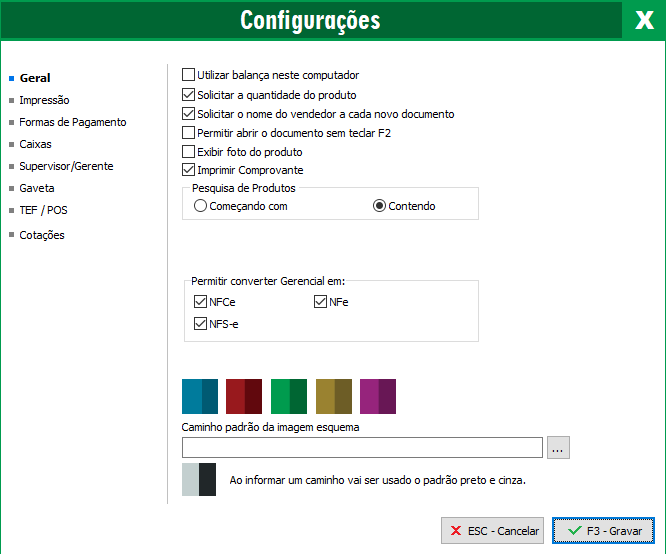The width and height of the screenshot is (666, 554).
Task: Go to Formas de Pagamento section
Action: point(72,122)
